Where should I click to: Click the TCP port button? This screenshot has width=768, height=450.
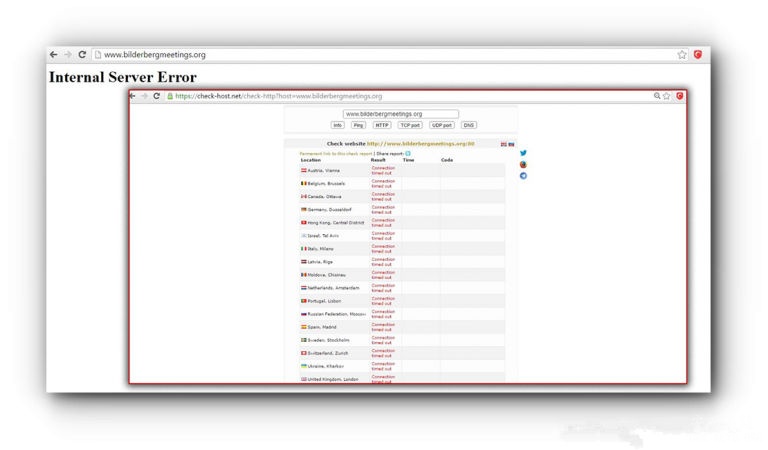click(x=410, y=125)
